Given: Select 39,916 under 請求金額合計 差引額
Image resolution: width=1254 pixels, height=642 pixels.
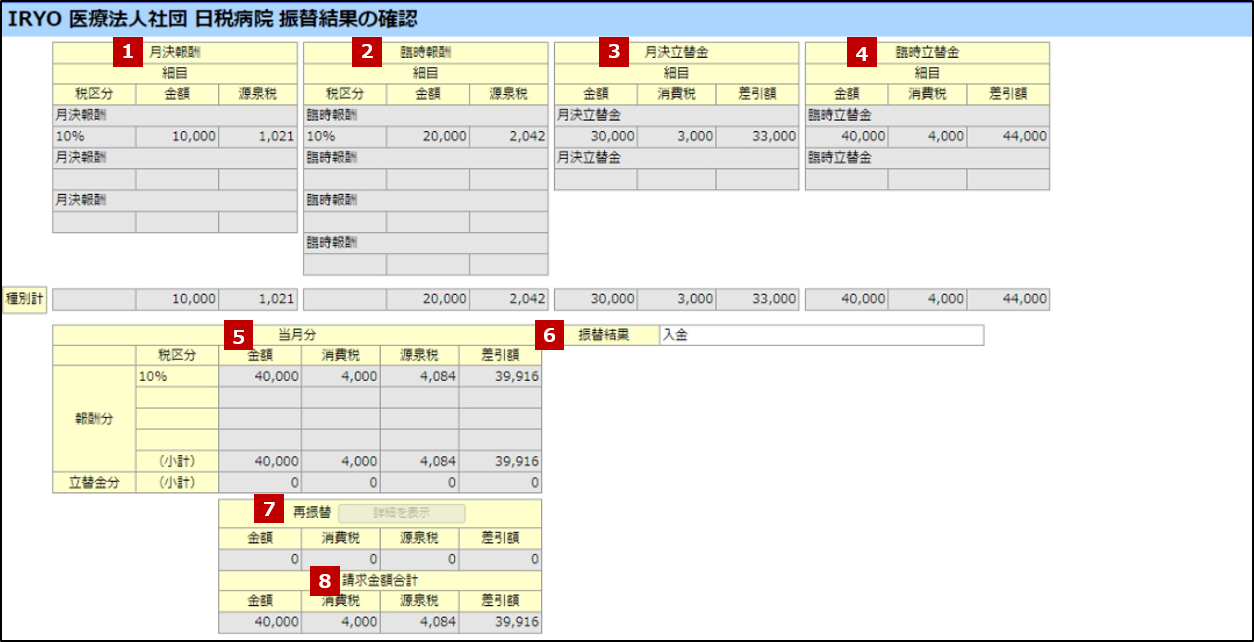Looking at the screenshot, I should coord(516,622).
